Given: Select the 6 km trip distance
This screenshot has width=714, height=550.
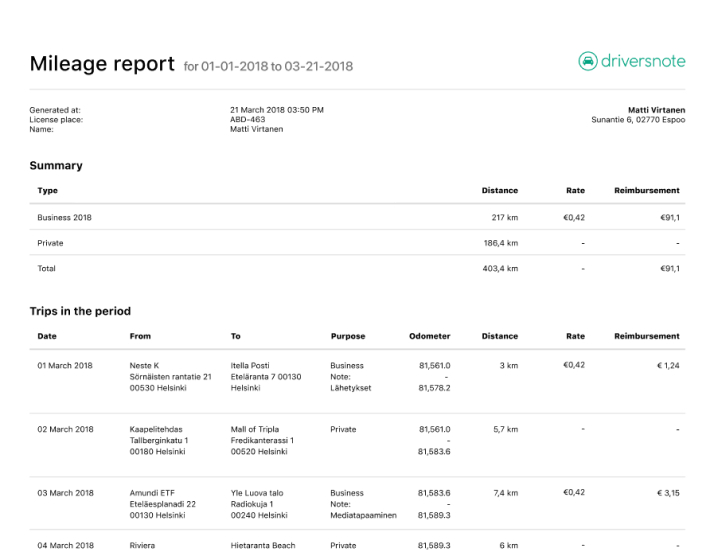Looking at the screenshot, I should tap(509, 545).
